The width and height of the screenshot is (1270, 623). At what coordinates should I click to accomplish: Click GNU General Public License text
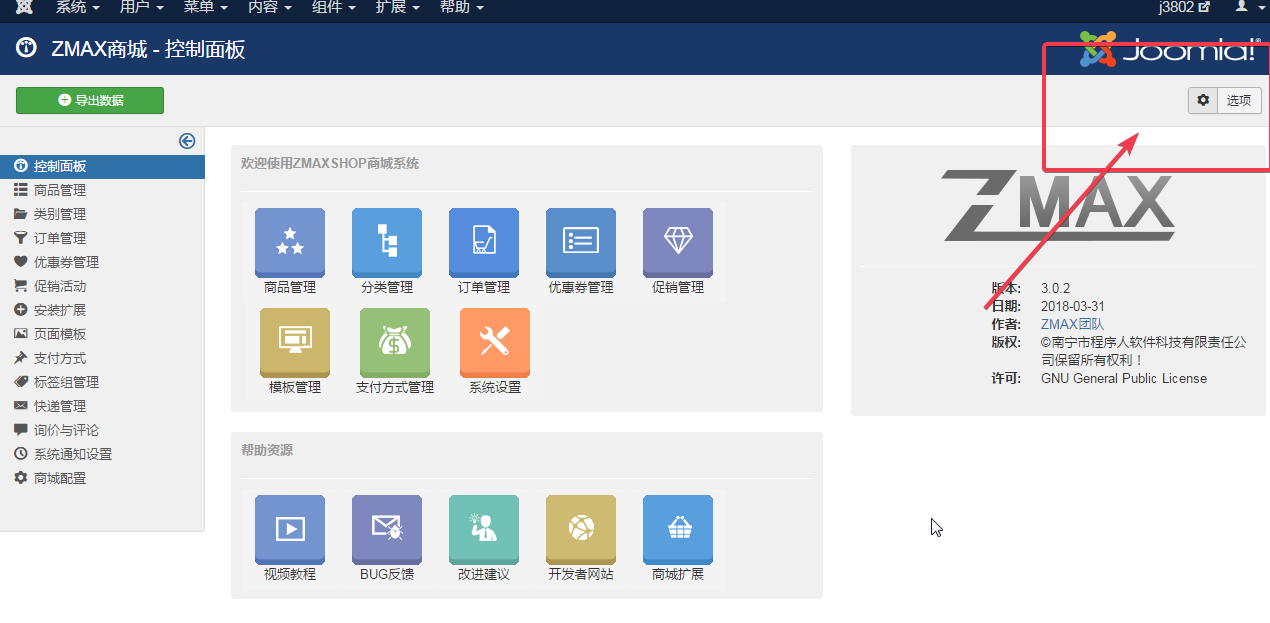coord(1124,378)
